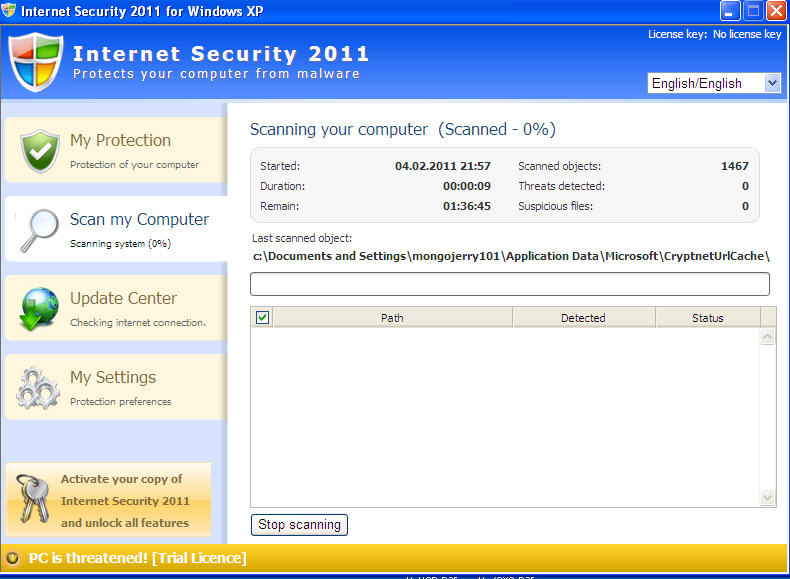790x579 pixels.
Task: Open the Scan my Computer section
Action: 116,229
